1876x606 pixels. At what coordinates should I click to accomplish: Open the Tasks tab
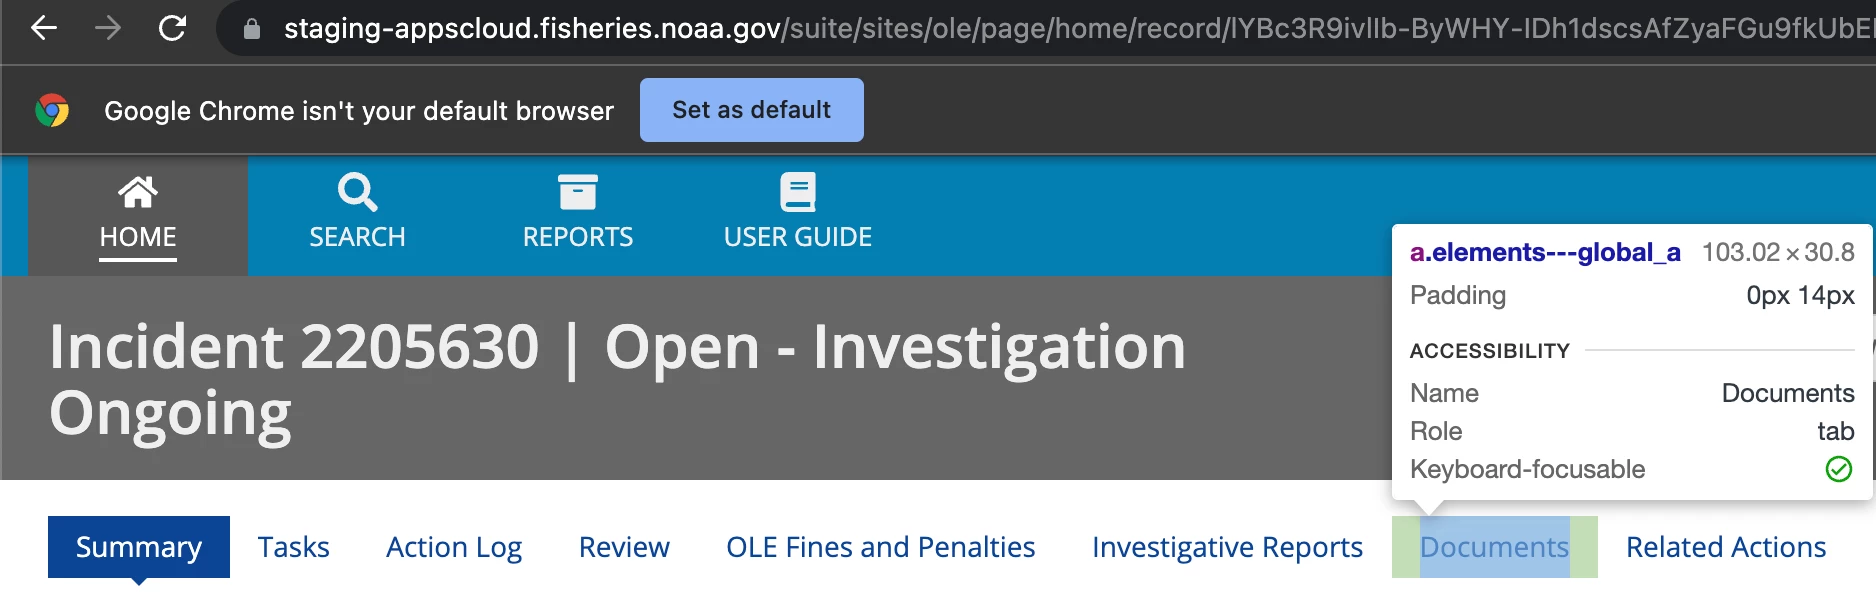(293, 547)
